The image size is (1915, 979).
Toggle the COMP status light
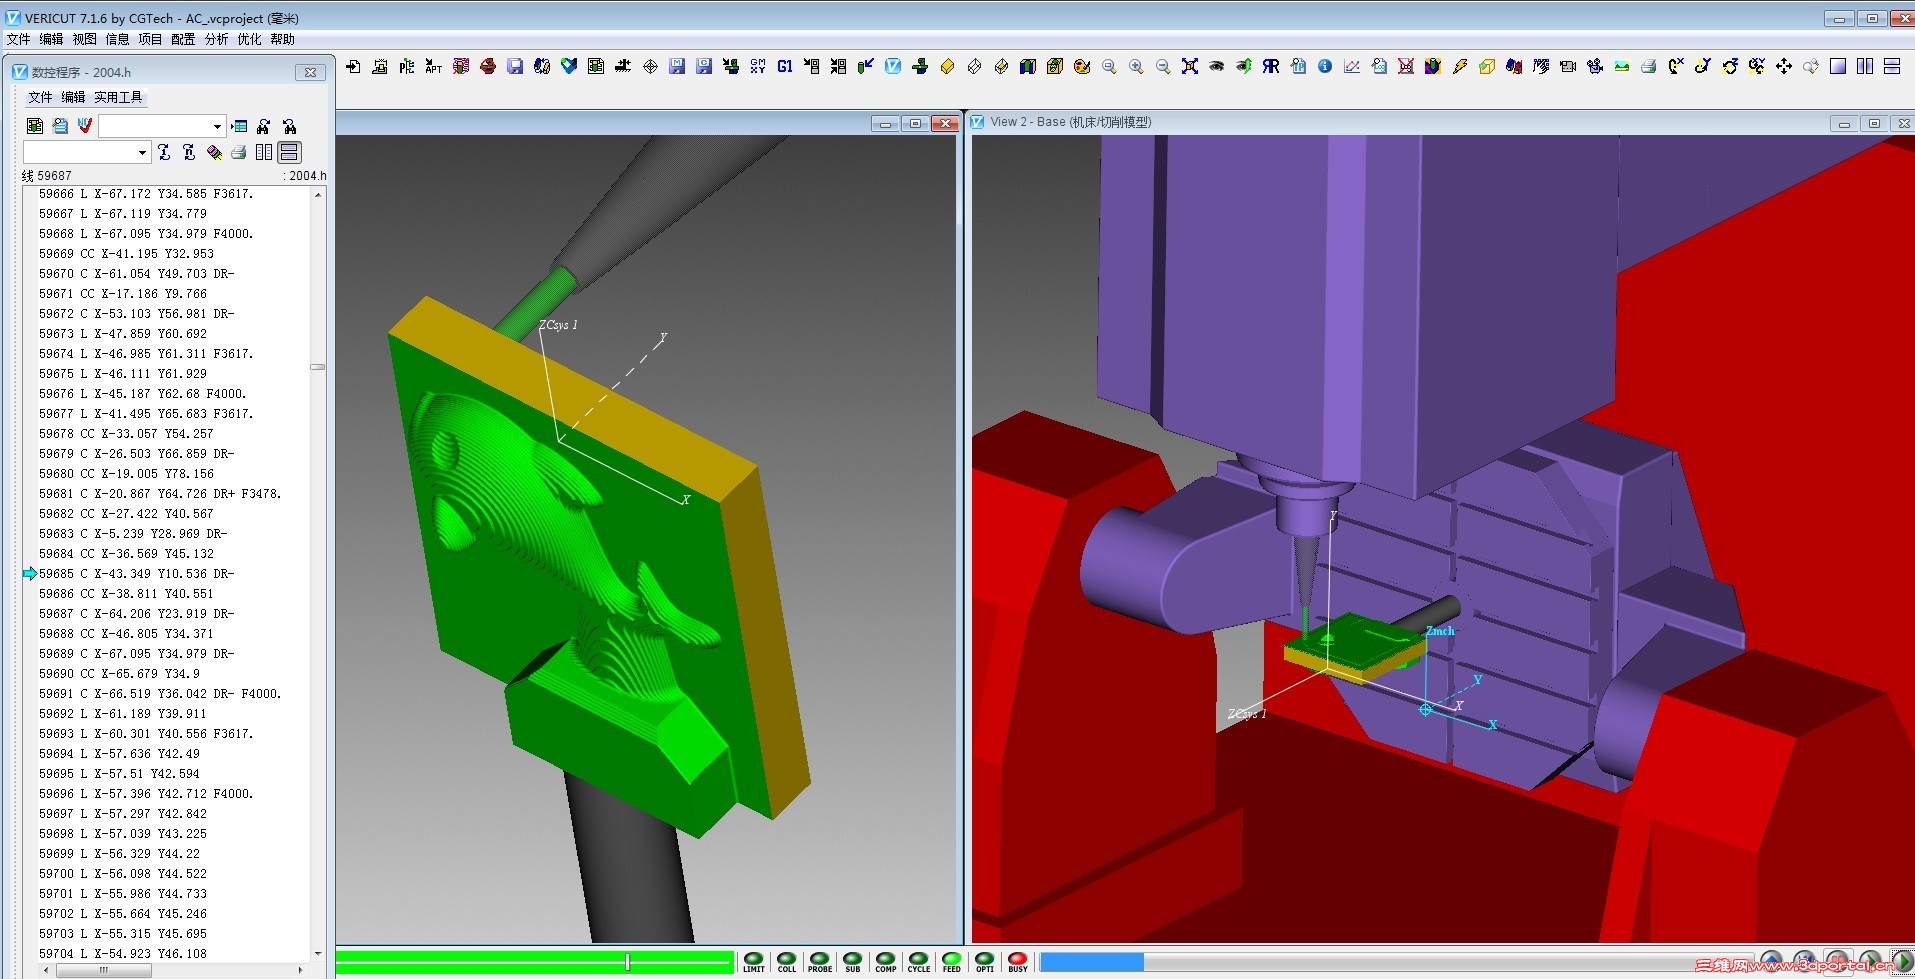click(886, 962)
